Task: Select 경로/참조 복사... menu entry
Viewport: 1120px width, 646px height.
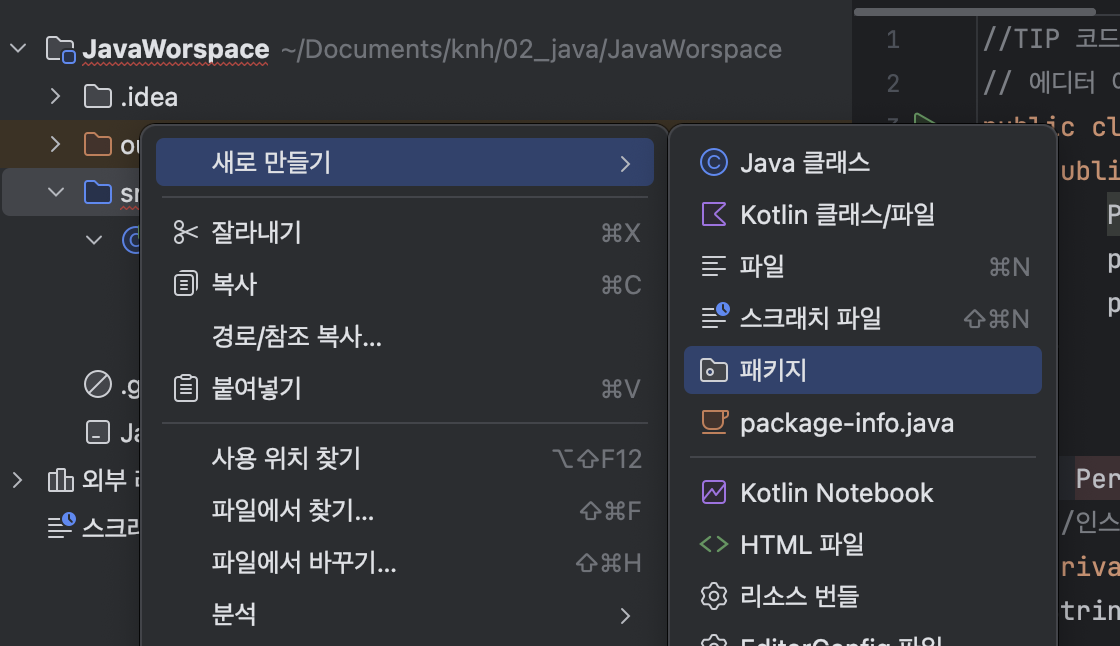Action: point(404,336)
